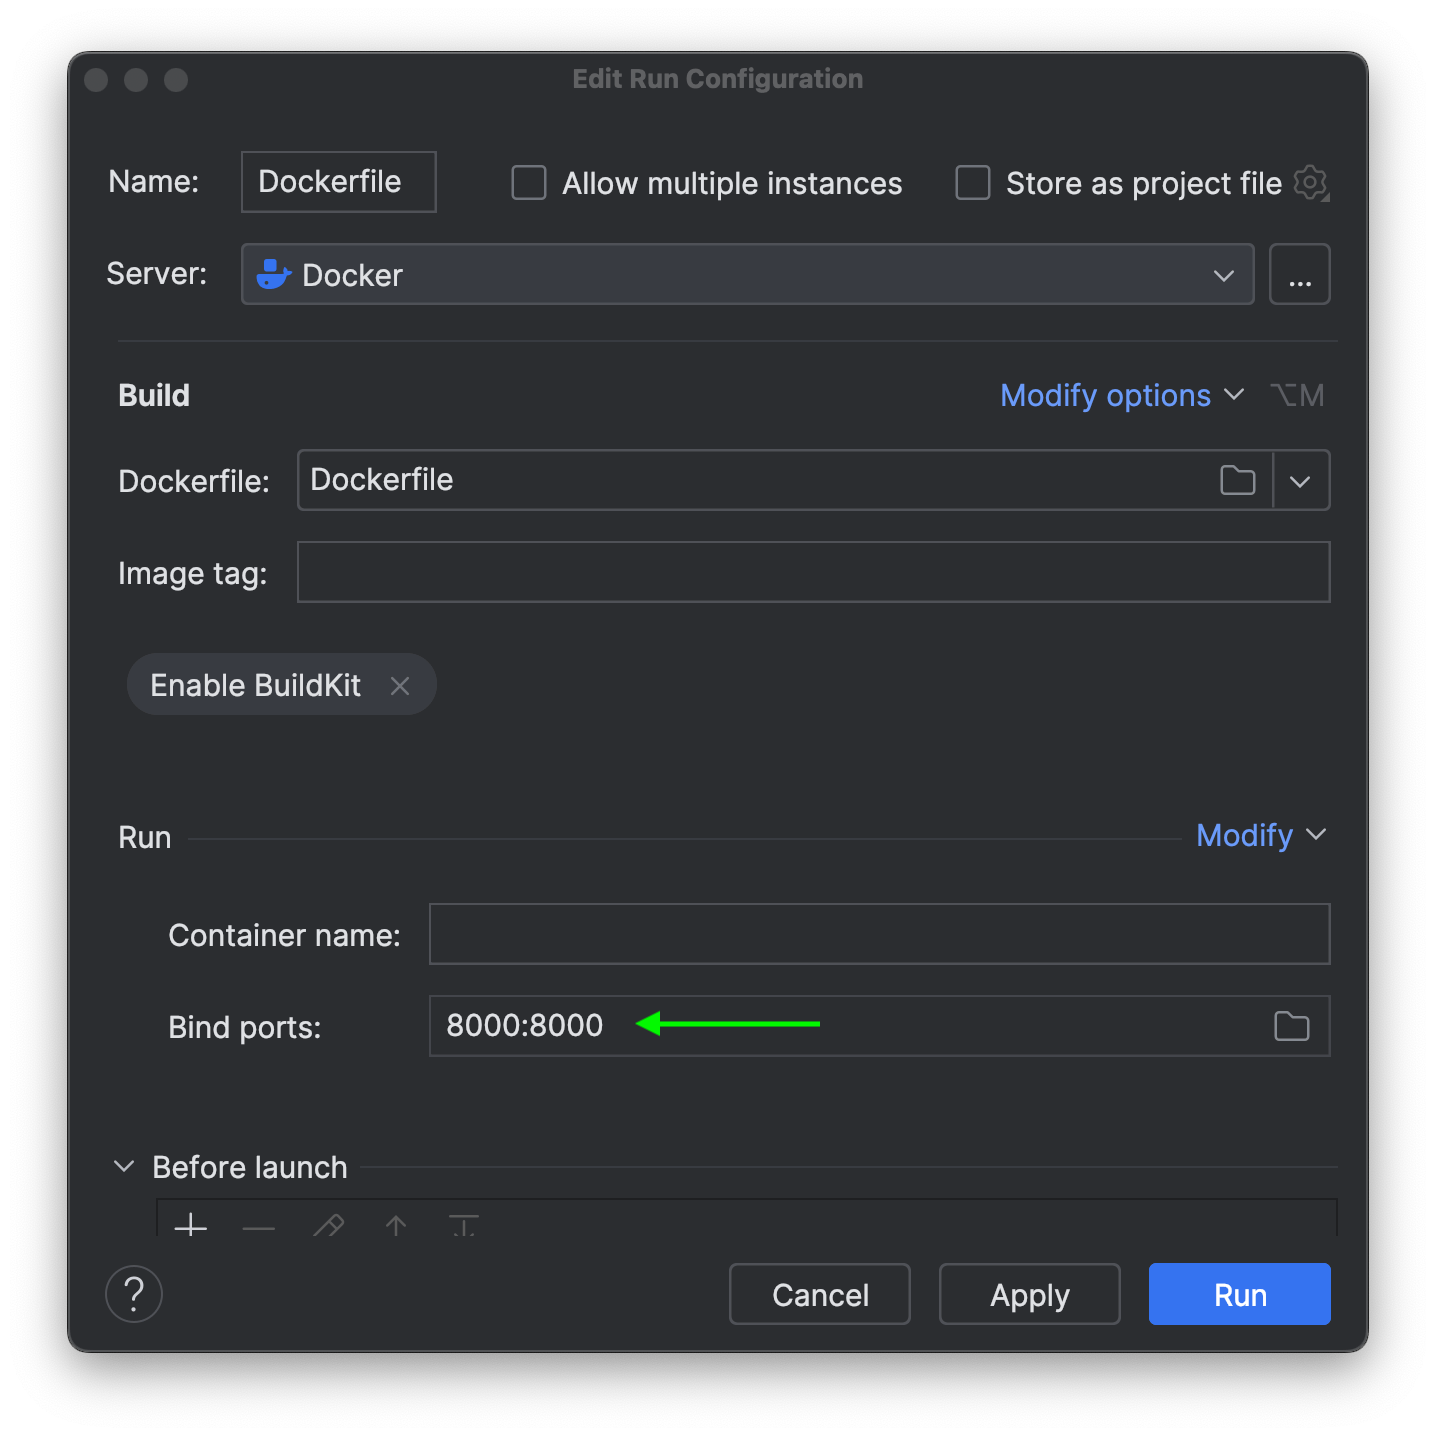1436x1436 pixels.
Task: Click the Apply button
Action: 1029,1295
